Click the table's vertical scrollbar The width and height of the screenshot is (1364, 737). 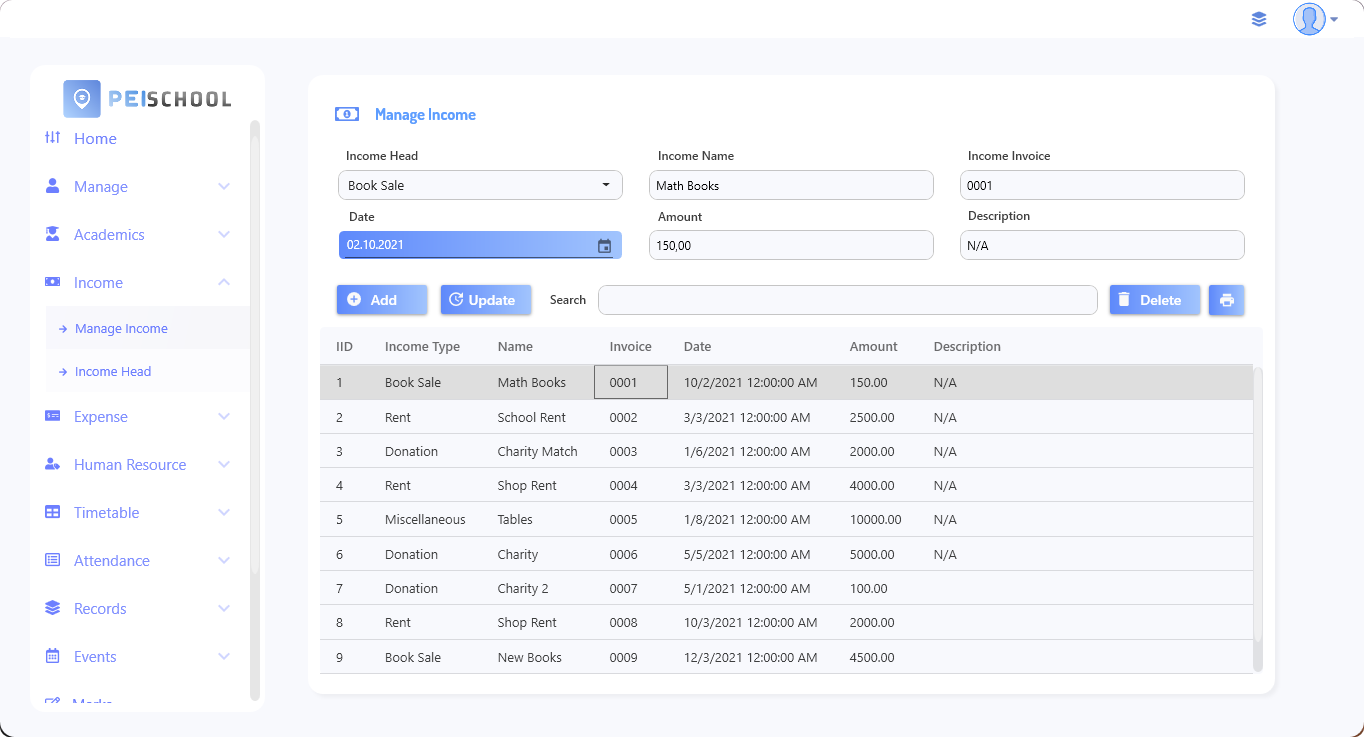click(x=1257, y=519)
